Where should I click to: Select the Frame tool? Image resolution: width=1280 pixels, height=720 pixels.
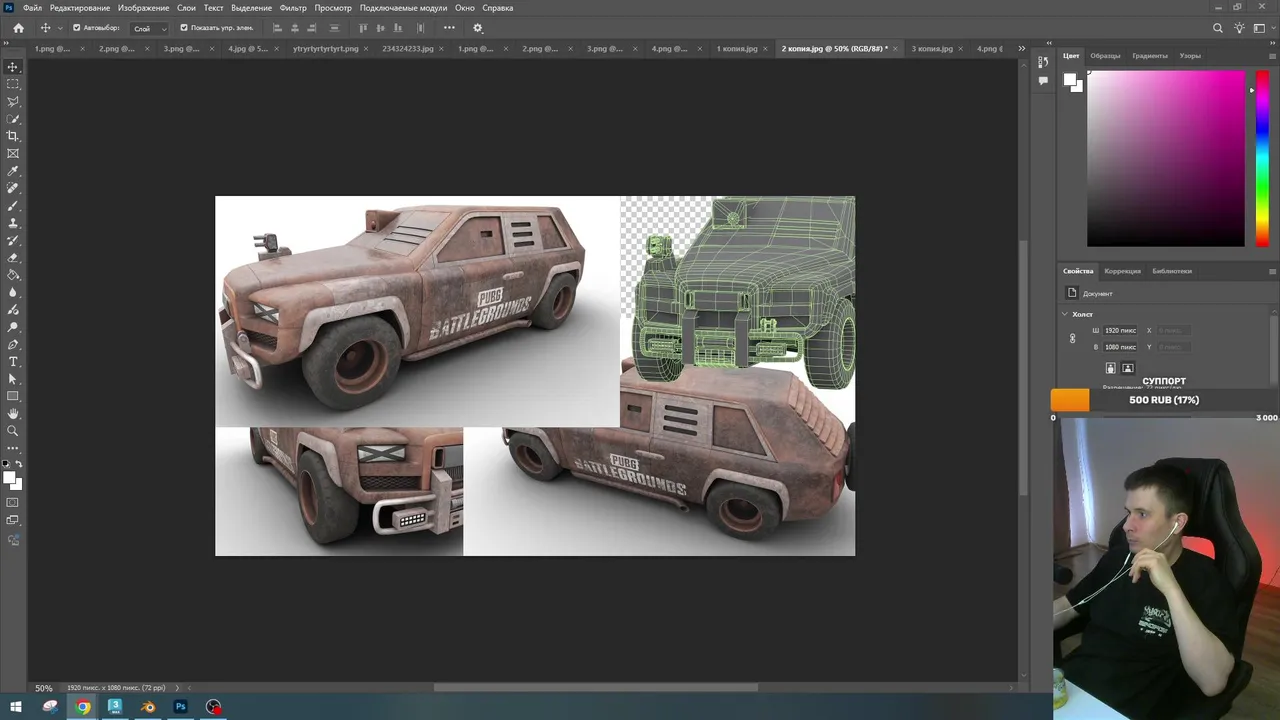click(x=13, y=154)
